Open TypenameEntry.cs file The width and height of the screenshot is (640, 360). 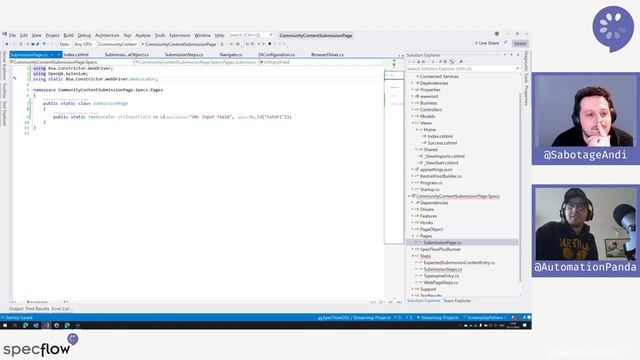tap(441, 276)
